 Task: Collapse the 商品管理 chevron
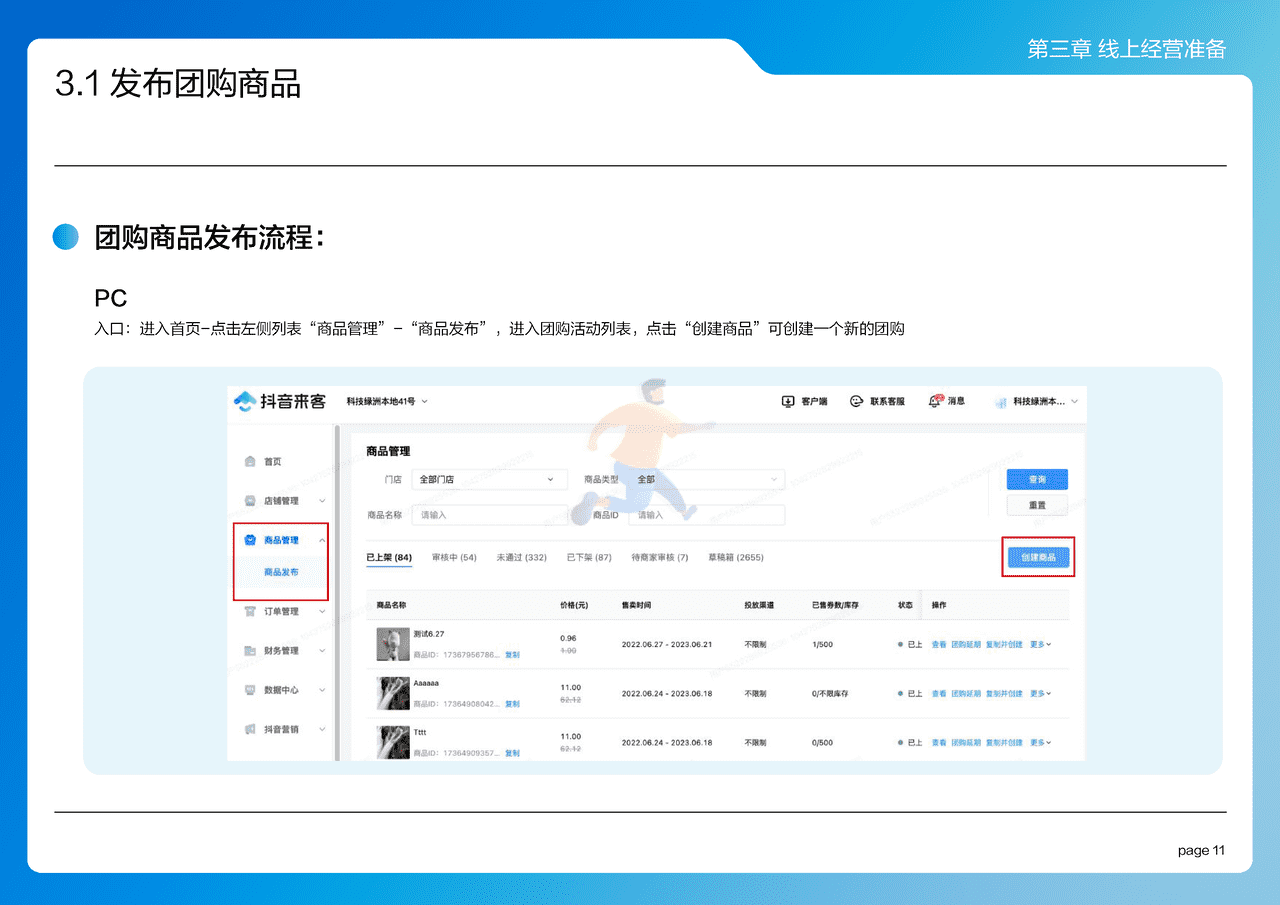(x=322, y=540)
